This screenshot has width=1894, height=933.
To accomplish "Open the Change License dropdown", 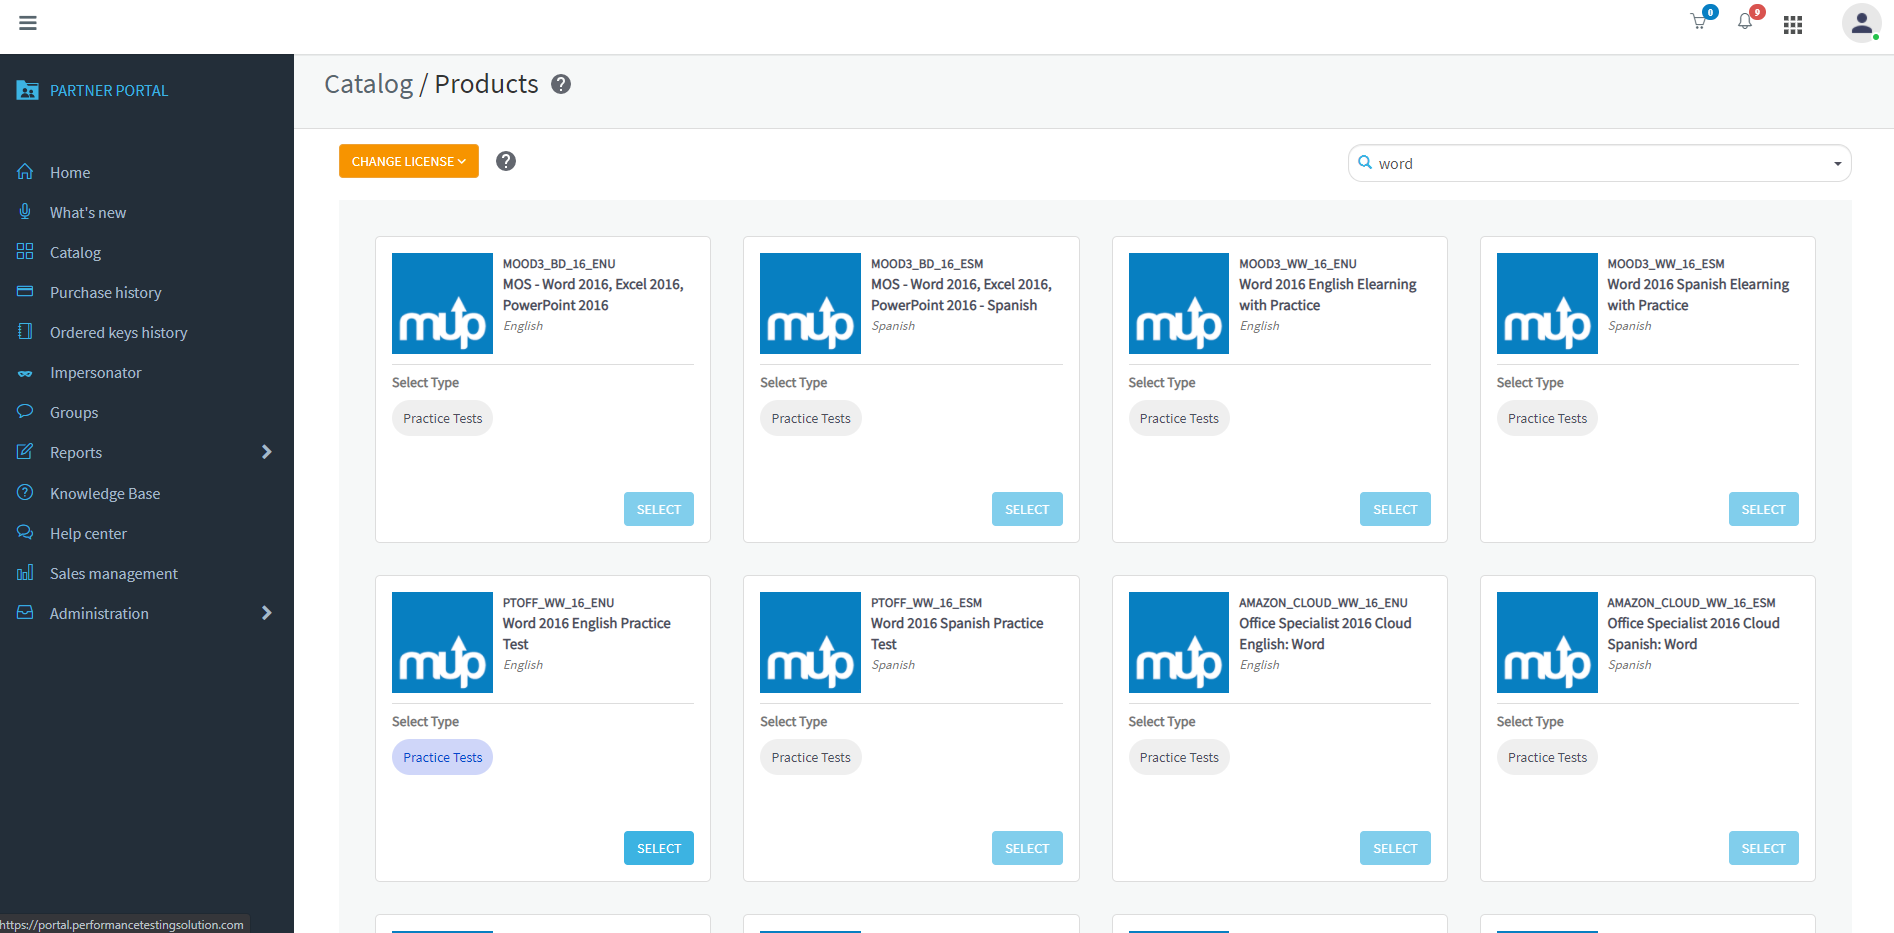I will click(x=409, y=161).
